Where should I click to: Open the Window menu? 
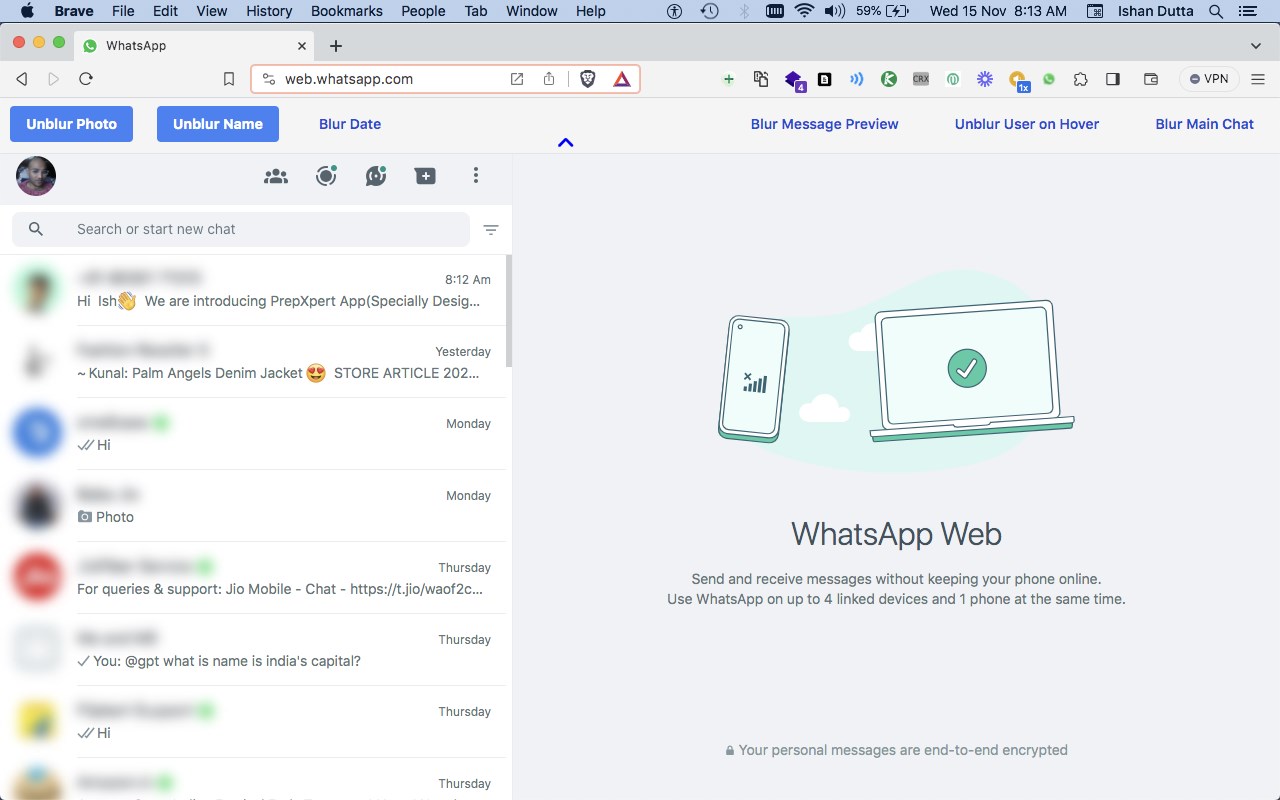pyautogui.click(x=532, y=11)
